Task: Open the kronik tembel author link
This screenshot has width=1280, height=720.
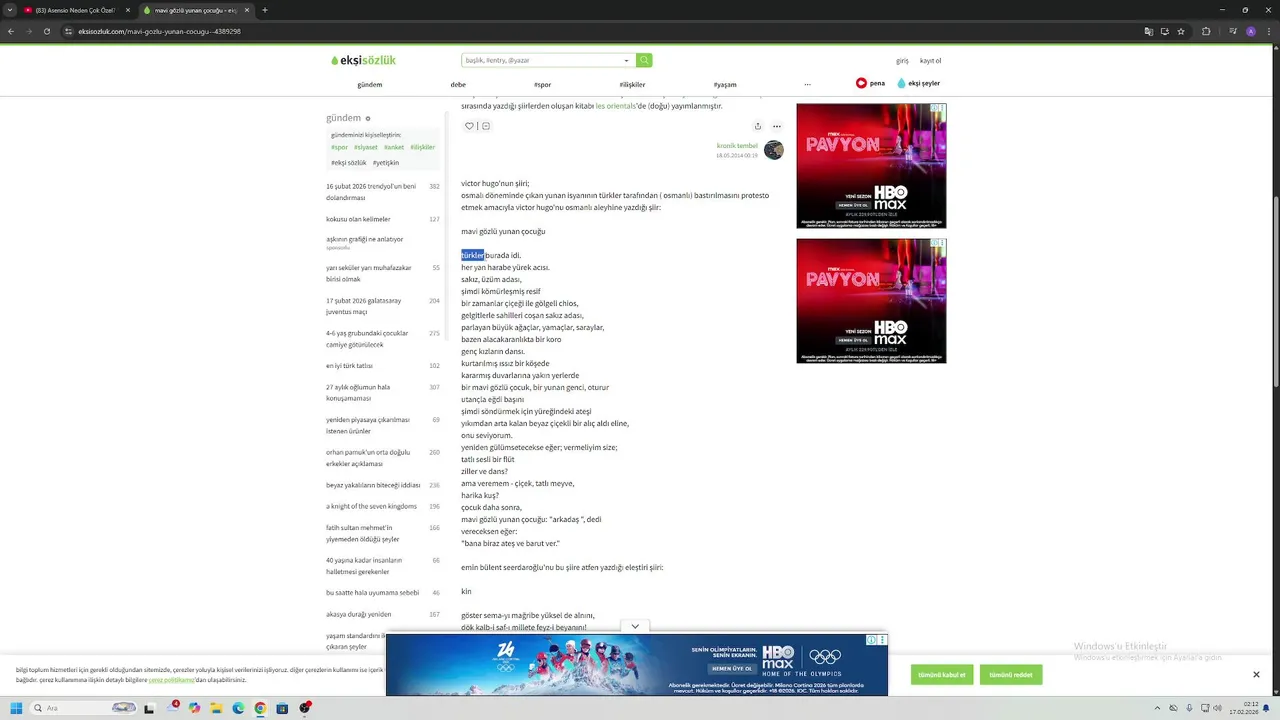Action: (737, 146)
